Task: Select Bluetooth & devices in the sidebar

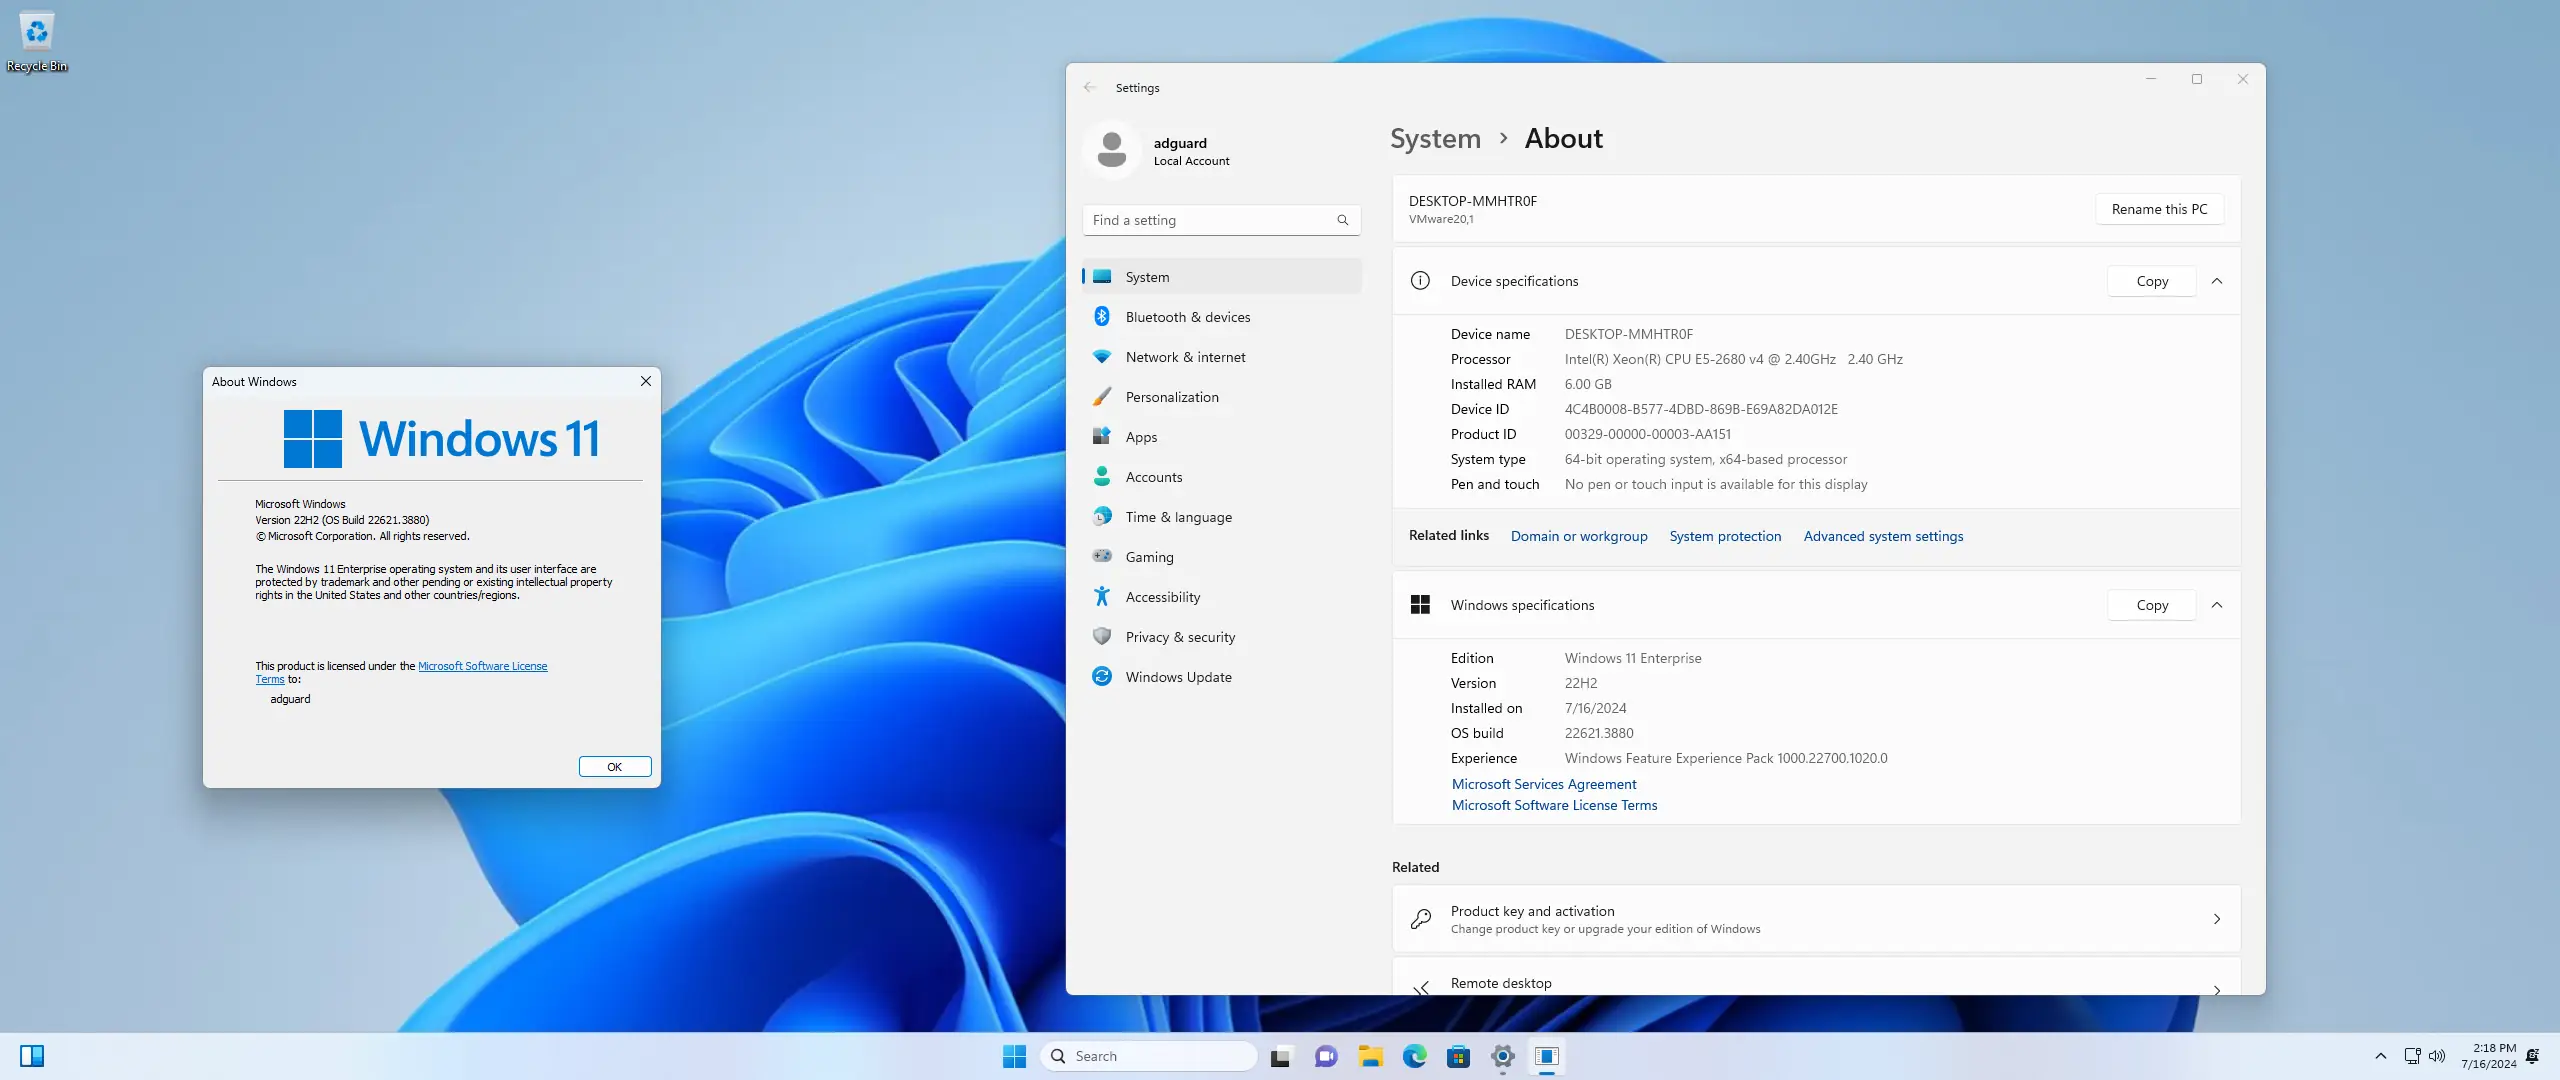Action: [1187, 316]
